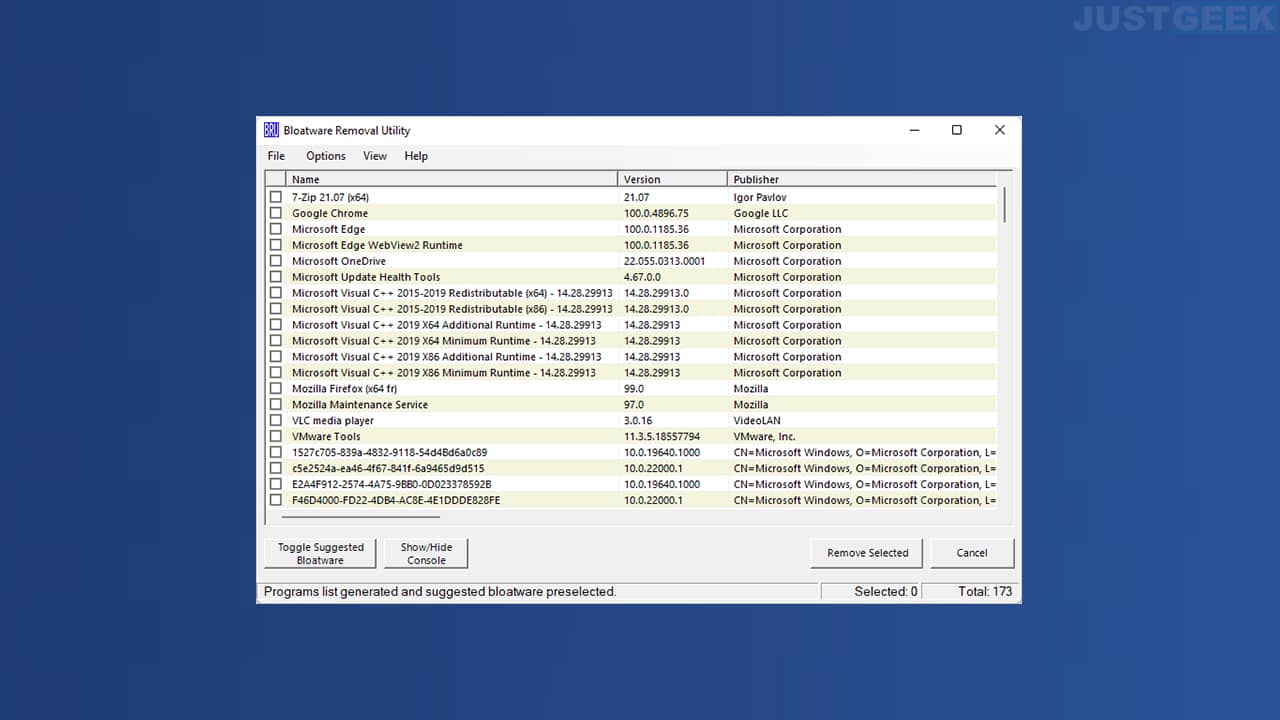Select the Mozilla Firefox (x64 fr) name

(x=344, y=389)
